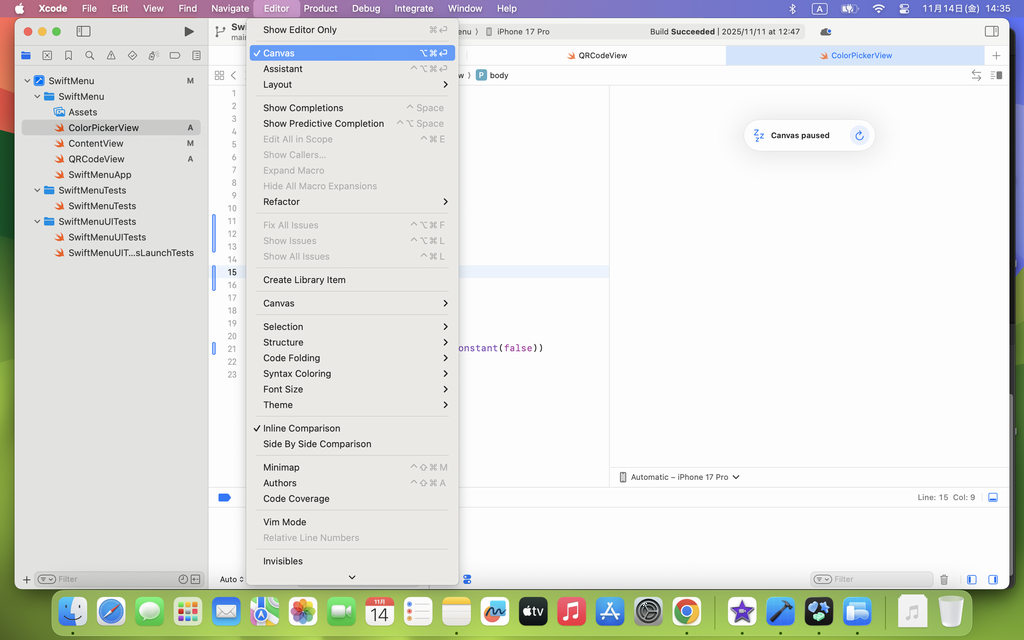
Task: Hide the navigator sidebar with toolbar icon
Action: tap(84, 32)
